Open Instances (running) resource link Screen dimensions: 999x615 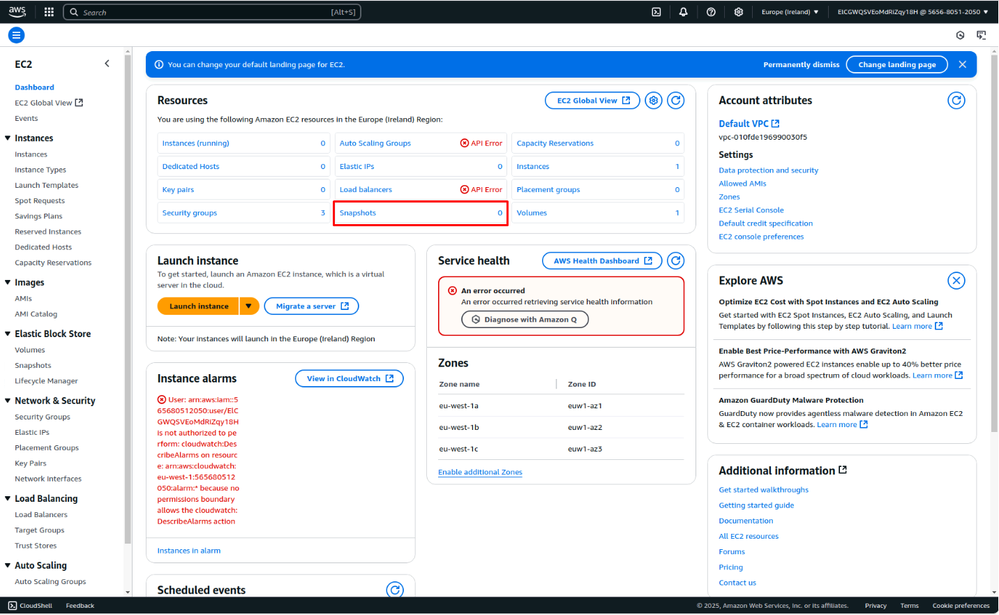point(196,143)
